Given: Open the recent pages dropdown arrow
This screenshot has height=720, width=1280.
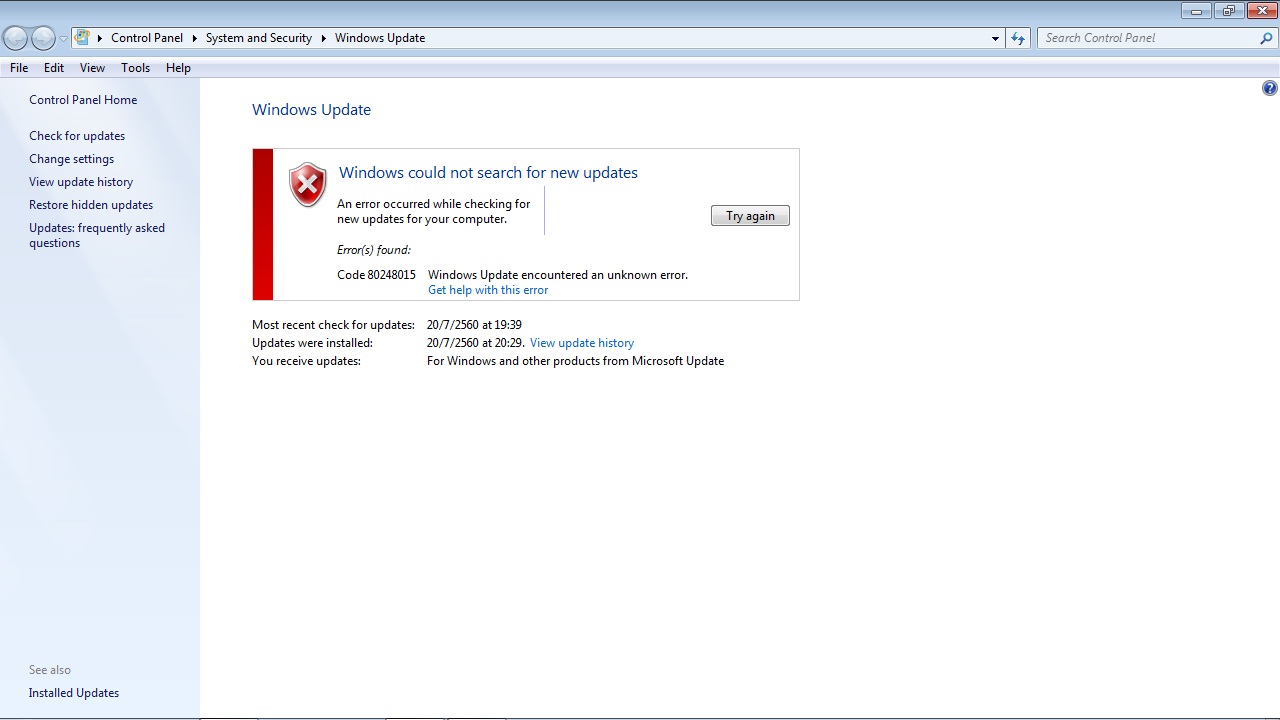Looking at the screenshot, I should click(63, 38).
